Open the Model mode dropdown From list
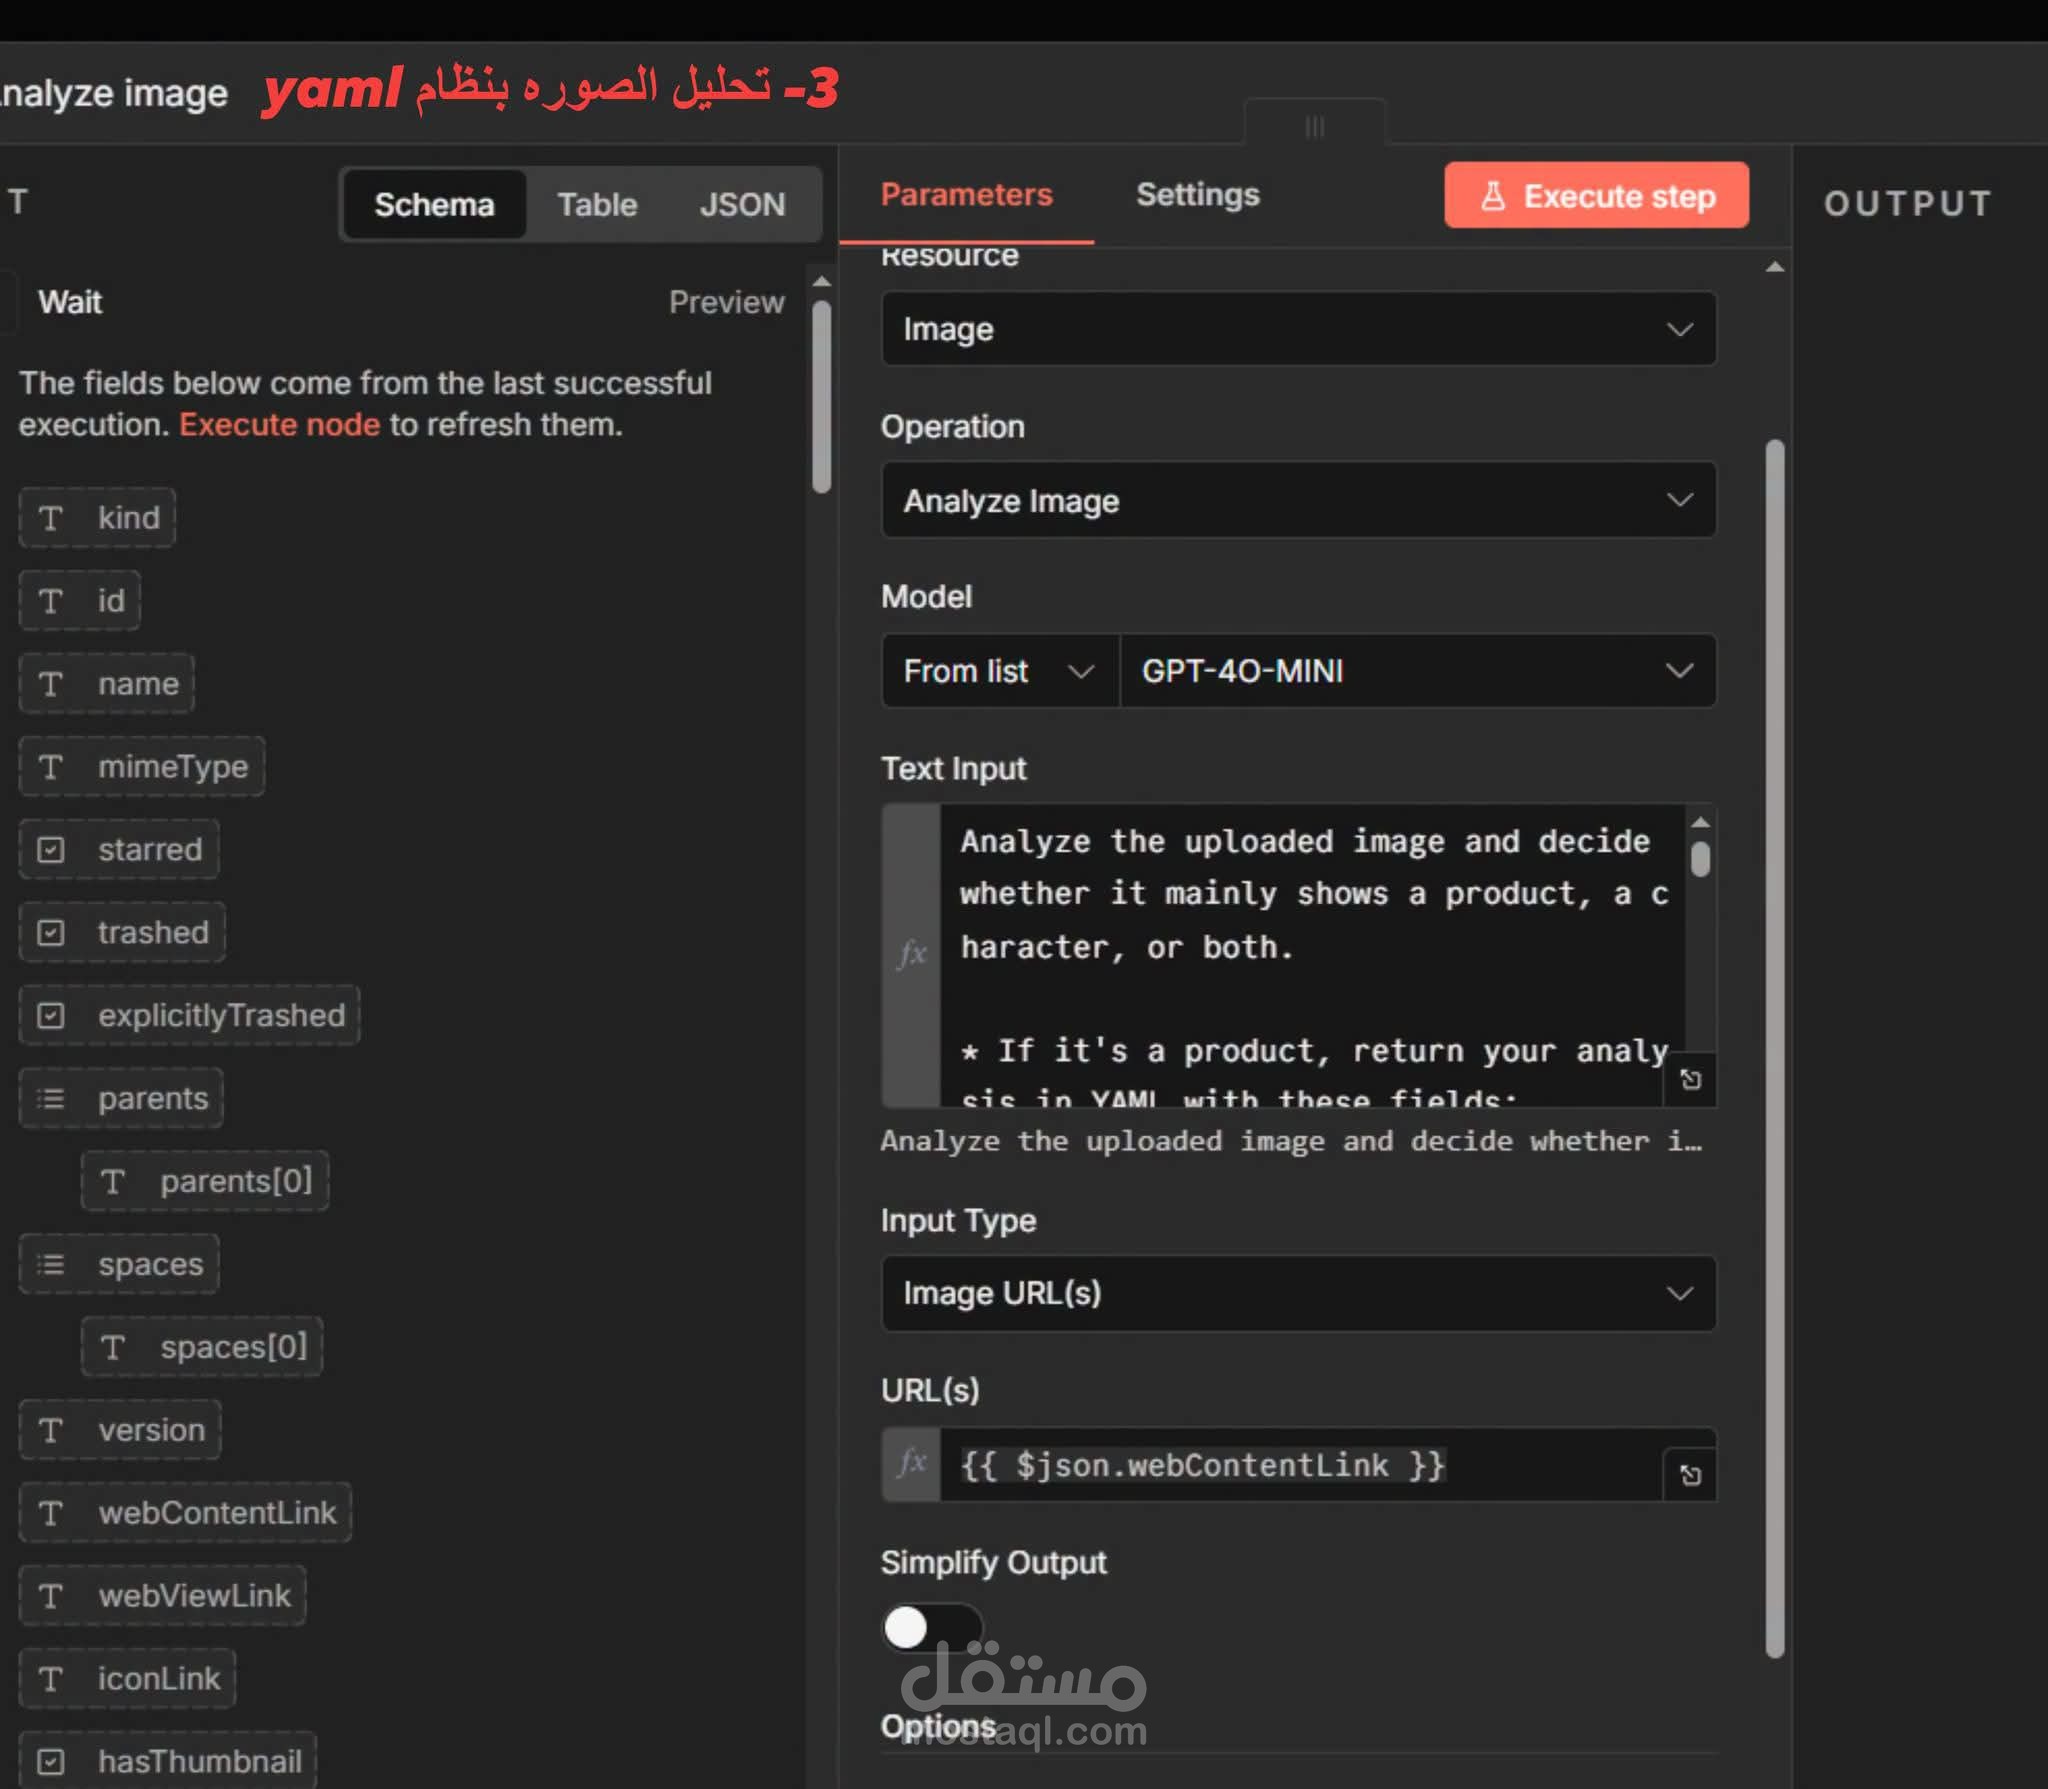2048x1789 pixels. tap(1000, 671)
